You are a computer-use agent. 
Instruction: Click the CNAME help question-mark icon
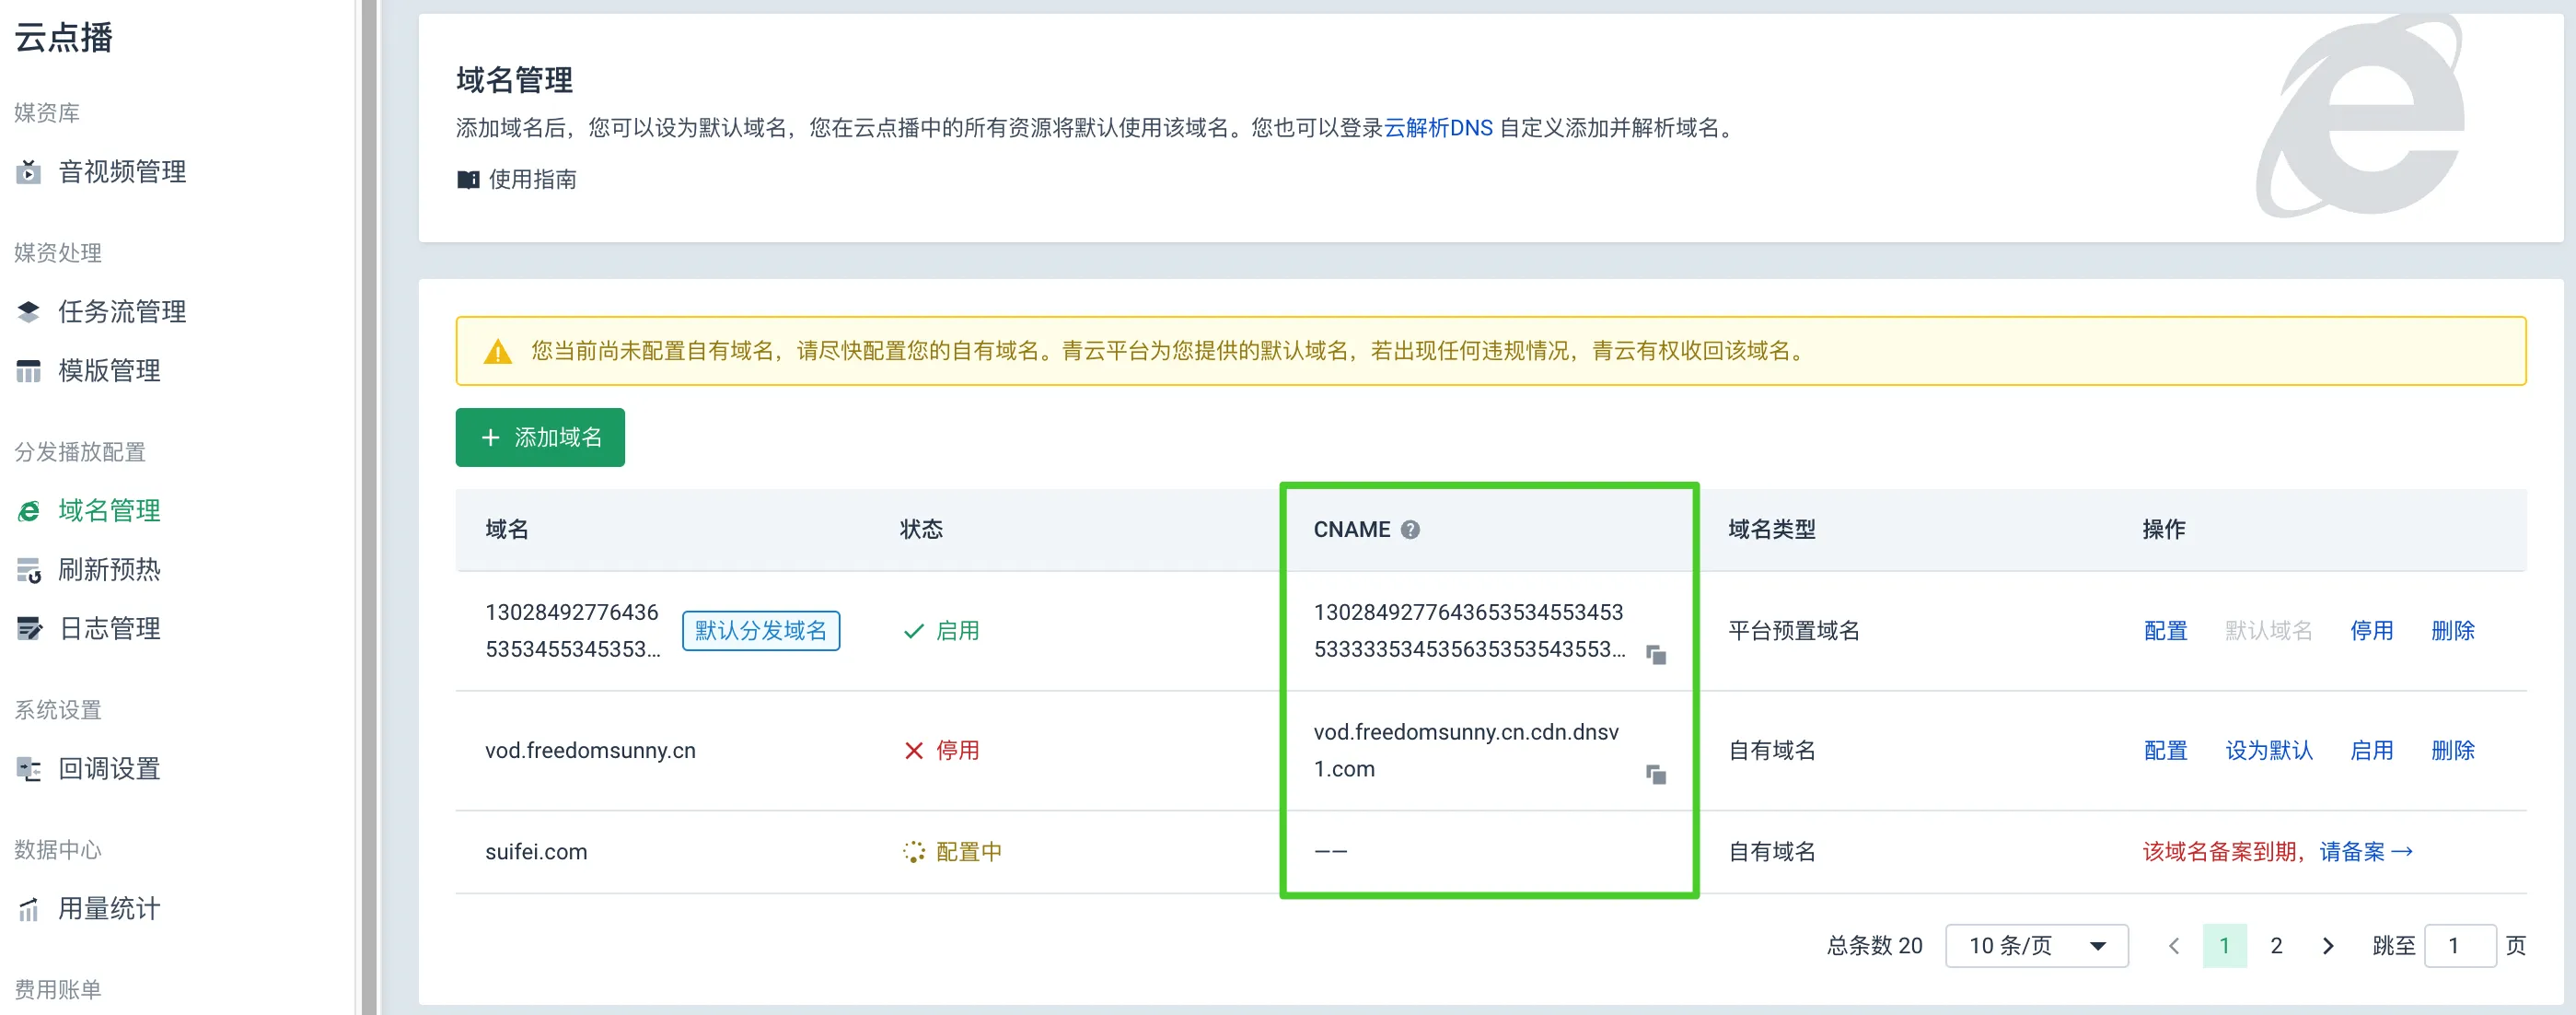coord(1410,530)
